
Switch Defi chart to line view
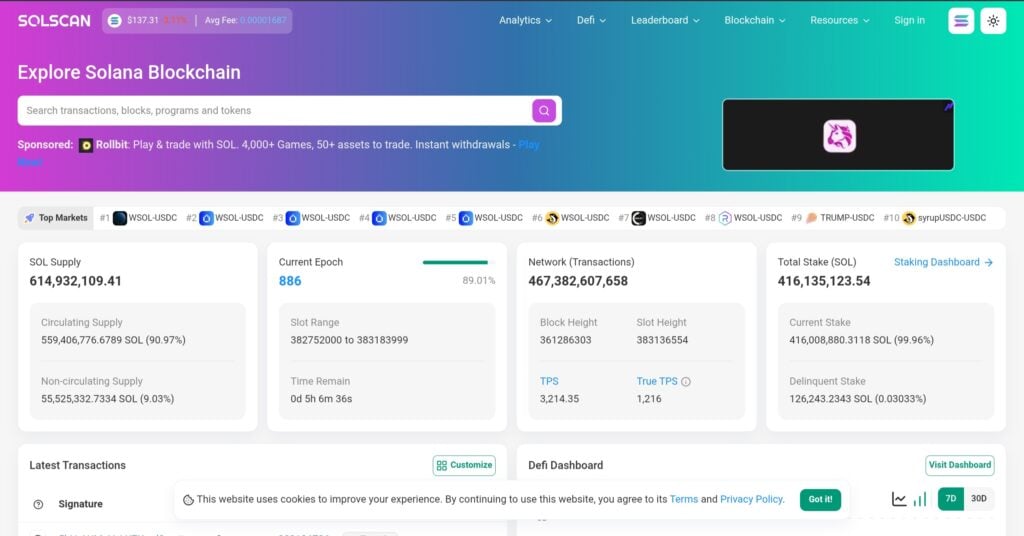899,499
